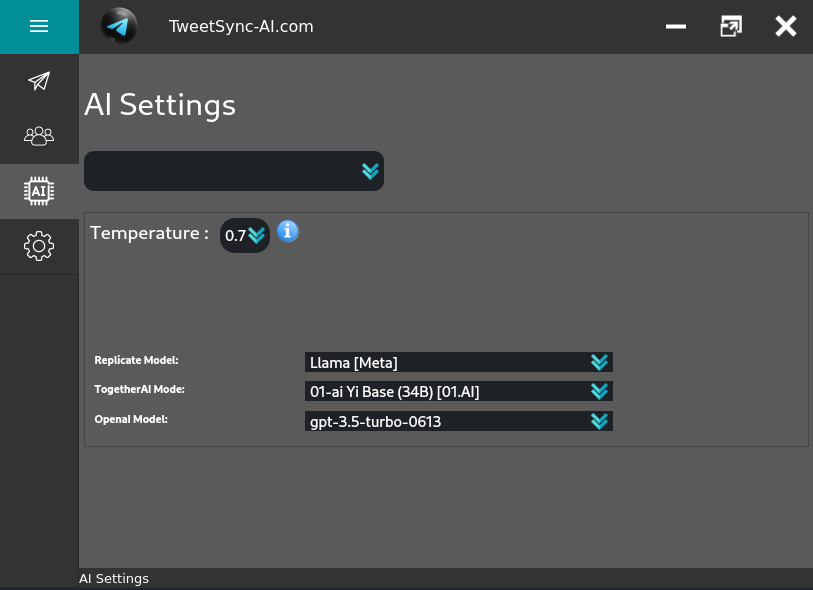Open the Temperature 0.7 dropdown
Viewport: 813px width, 590px height.
pyautogui.click(x=245, y=235)
